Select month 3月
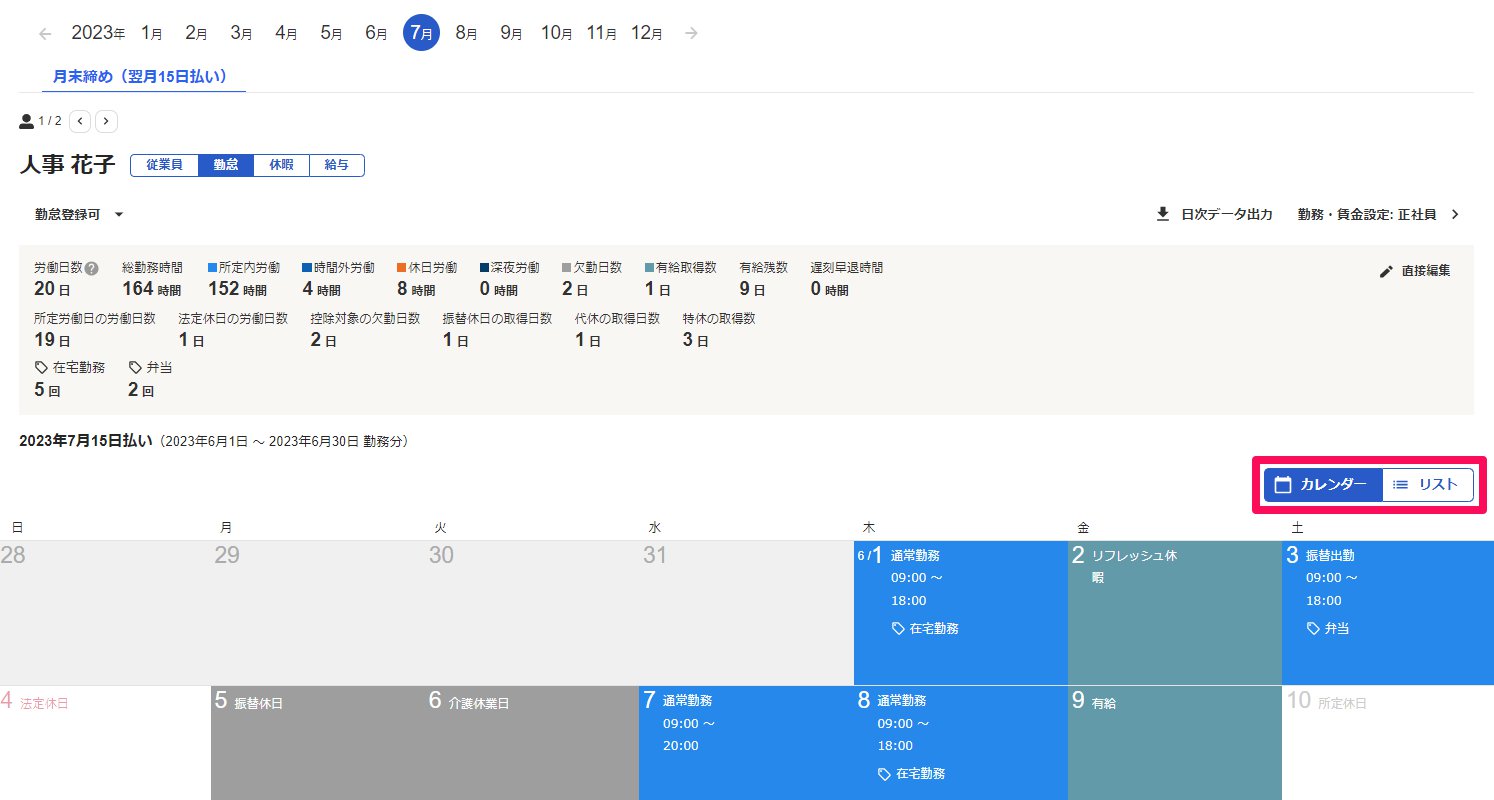This screenshot has width=1494, height=800. pos(241,33)
